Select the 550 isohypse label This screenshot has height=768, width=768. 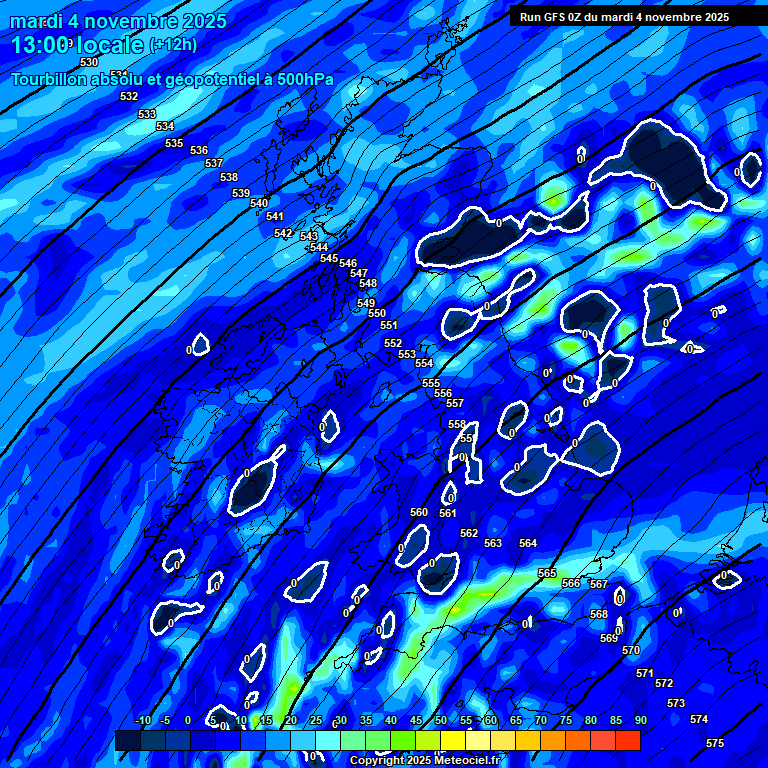(377, 313)
